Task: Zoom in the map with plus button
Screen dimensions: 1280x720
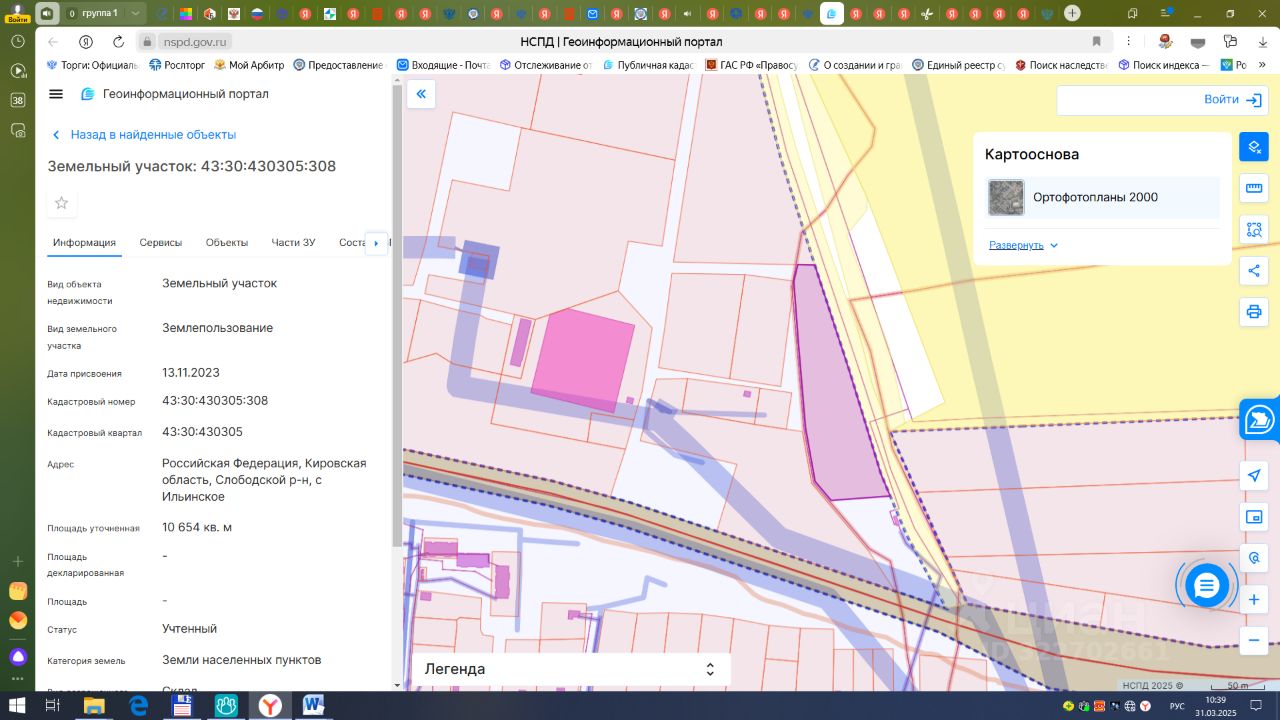Action: [1254, 599]
